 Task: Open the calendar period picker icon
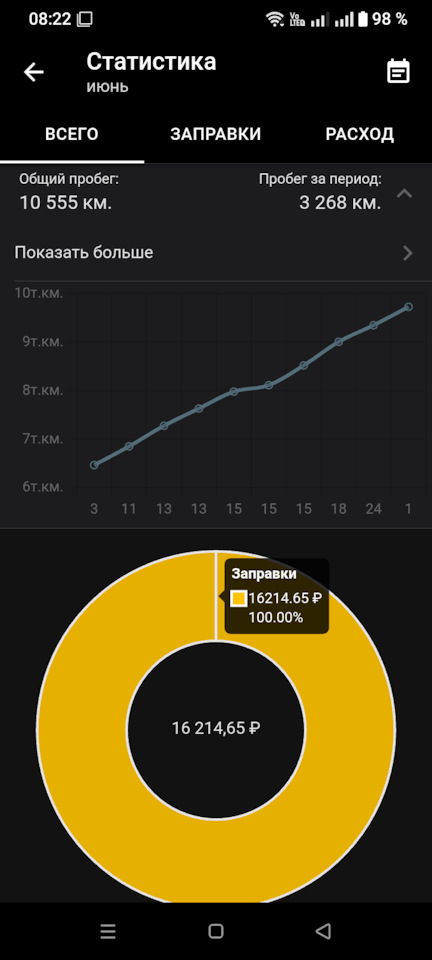tap(398, 72)
